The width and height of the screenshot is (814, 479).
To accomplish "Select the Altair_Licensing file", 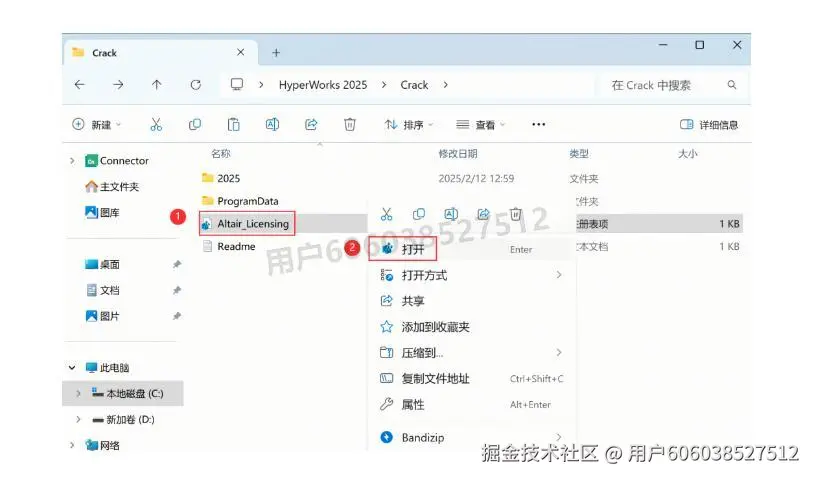I will tap(247, 224).
